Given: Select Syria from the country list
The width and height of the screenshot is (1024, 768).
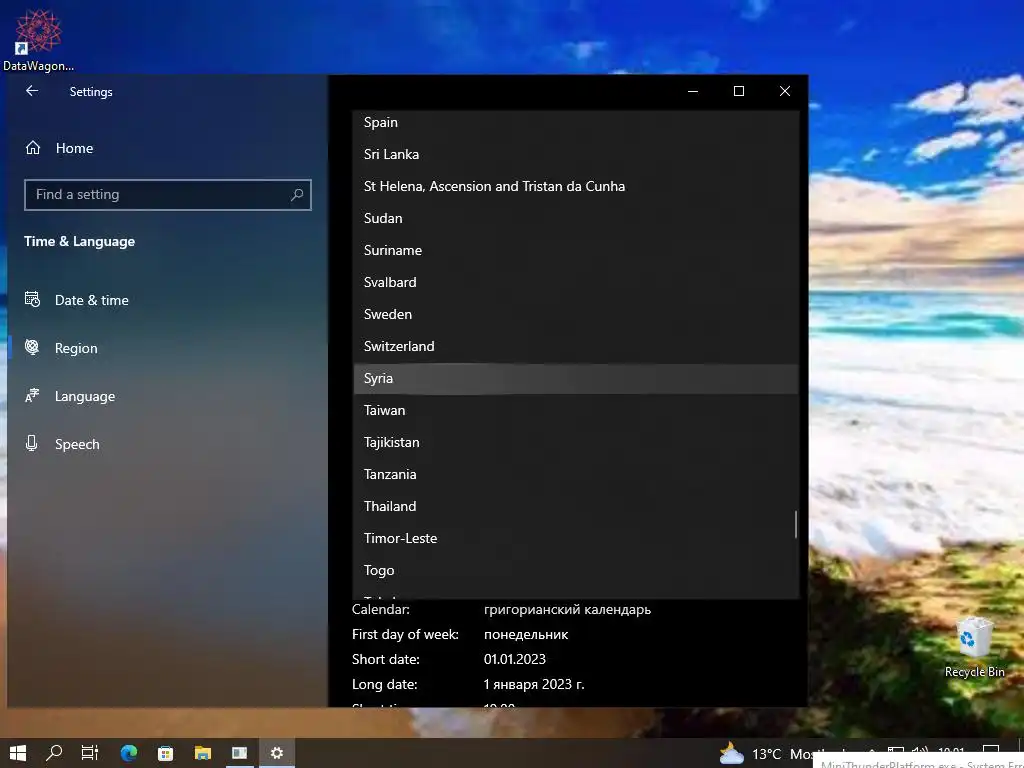Looking at the screenshot, I should pos(575,378).
